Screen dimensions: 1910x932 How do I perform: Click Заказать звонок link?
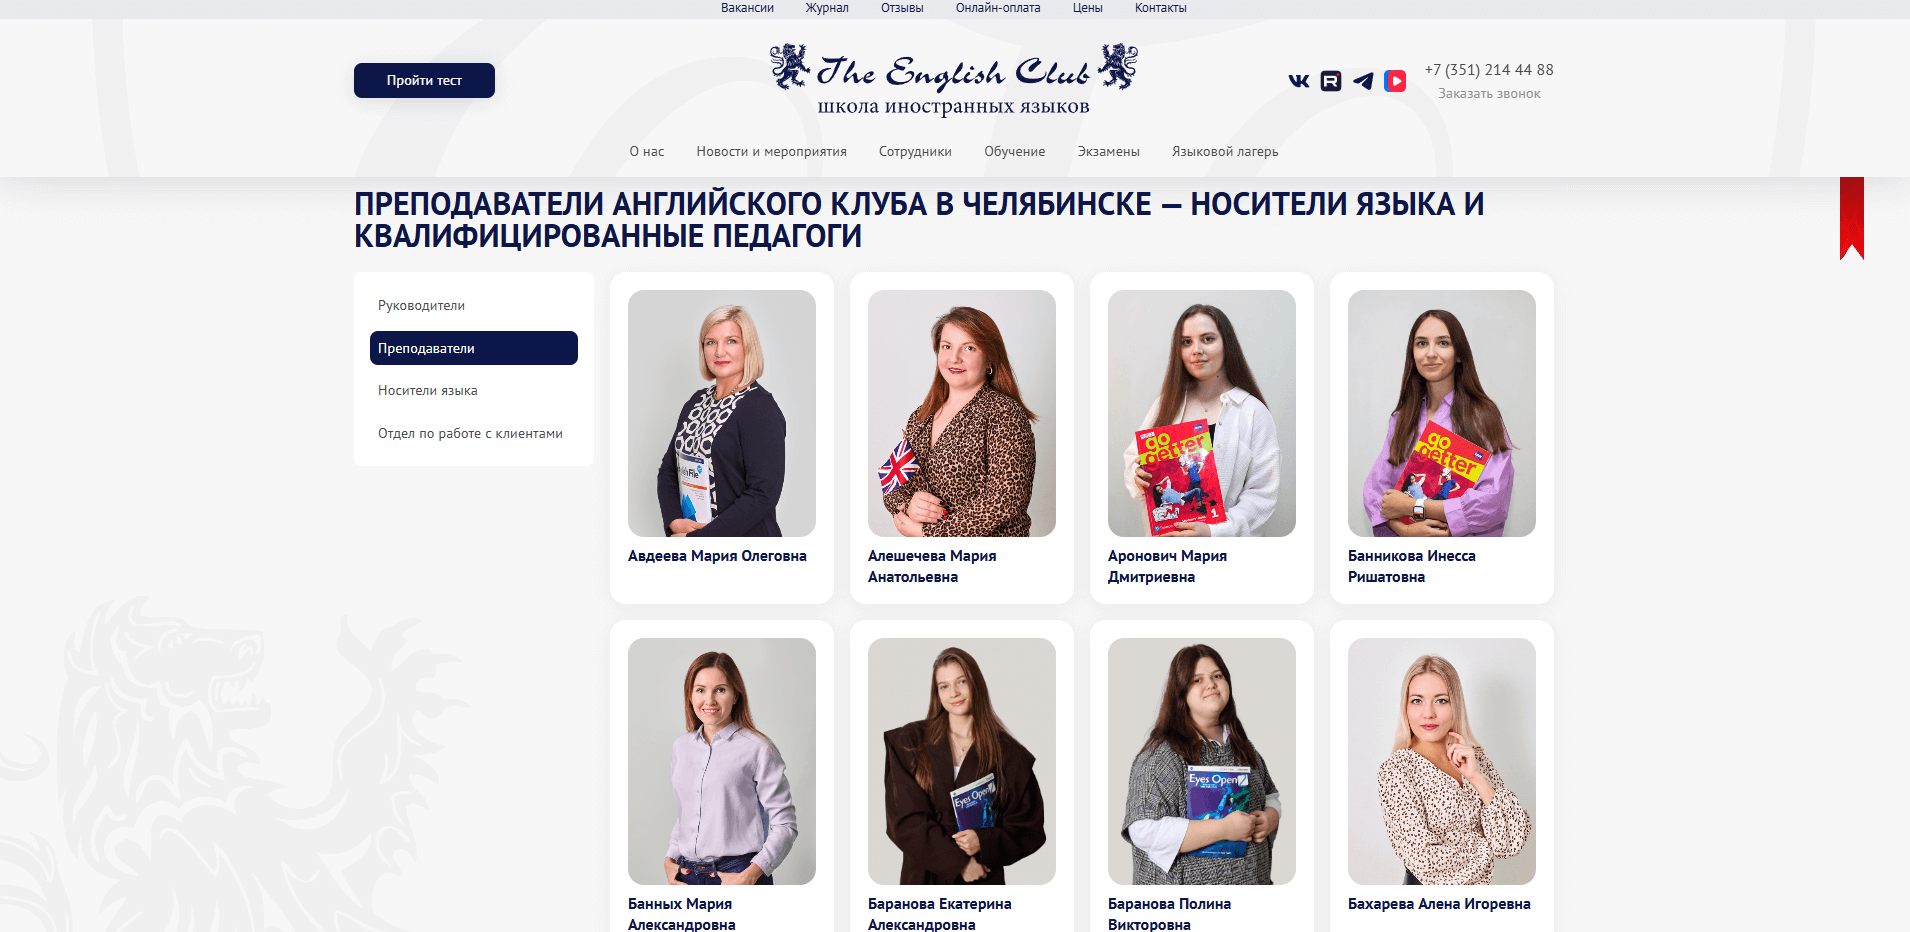[1489, 94]
